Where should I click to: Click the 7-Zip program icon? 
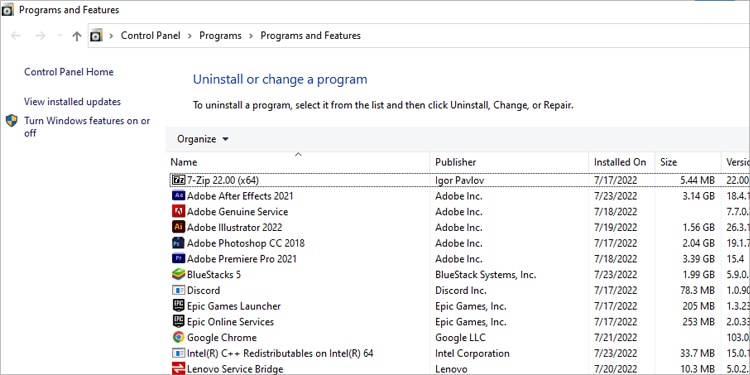178,180
